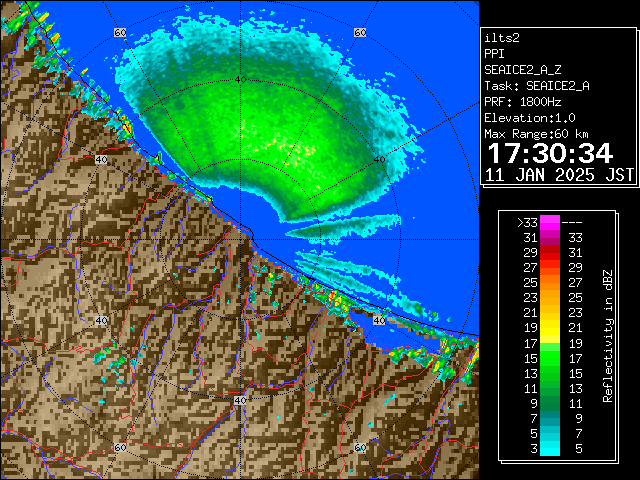The width and height of the screenshot is (640, 480).
Task: Click the radar center where crosshair lines meet
Action: 240,240
